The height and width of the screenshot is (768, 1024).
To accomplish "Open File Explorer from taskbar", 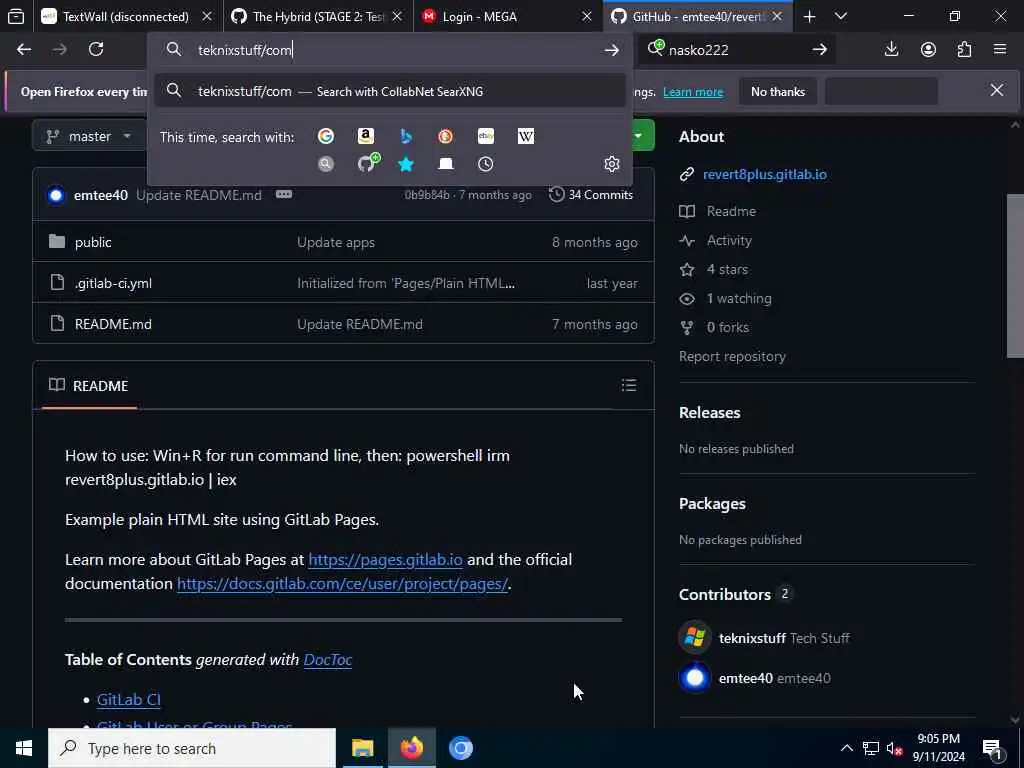I will point(362,748).
